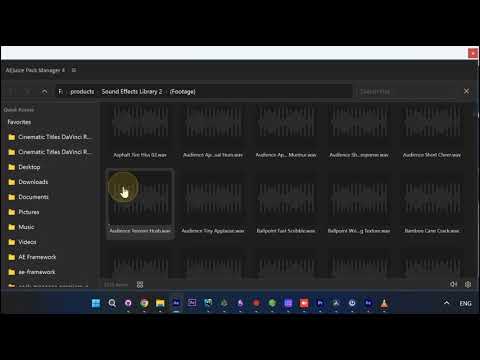480x360 pixels.
Task: Select the Bamboo Cane Crack.wav thumbnail
Action: point(432,204)
